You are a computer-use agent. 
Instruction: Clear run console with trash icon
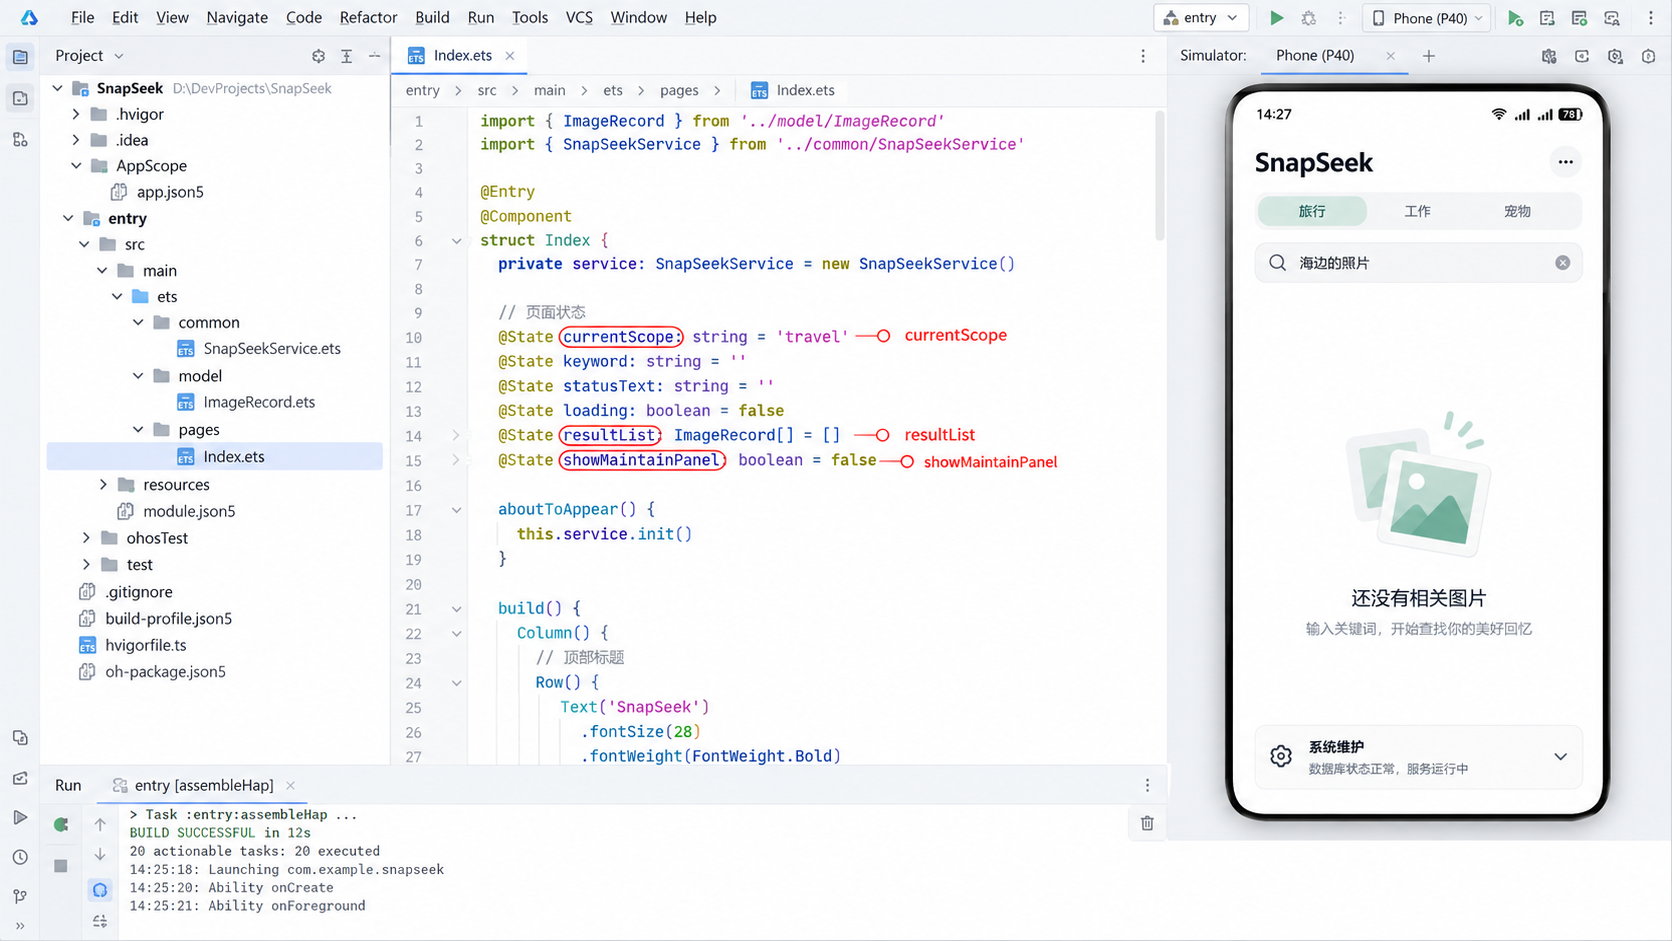[x=1147, y=823]
